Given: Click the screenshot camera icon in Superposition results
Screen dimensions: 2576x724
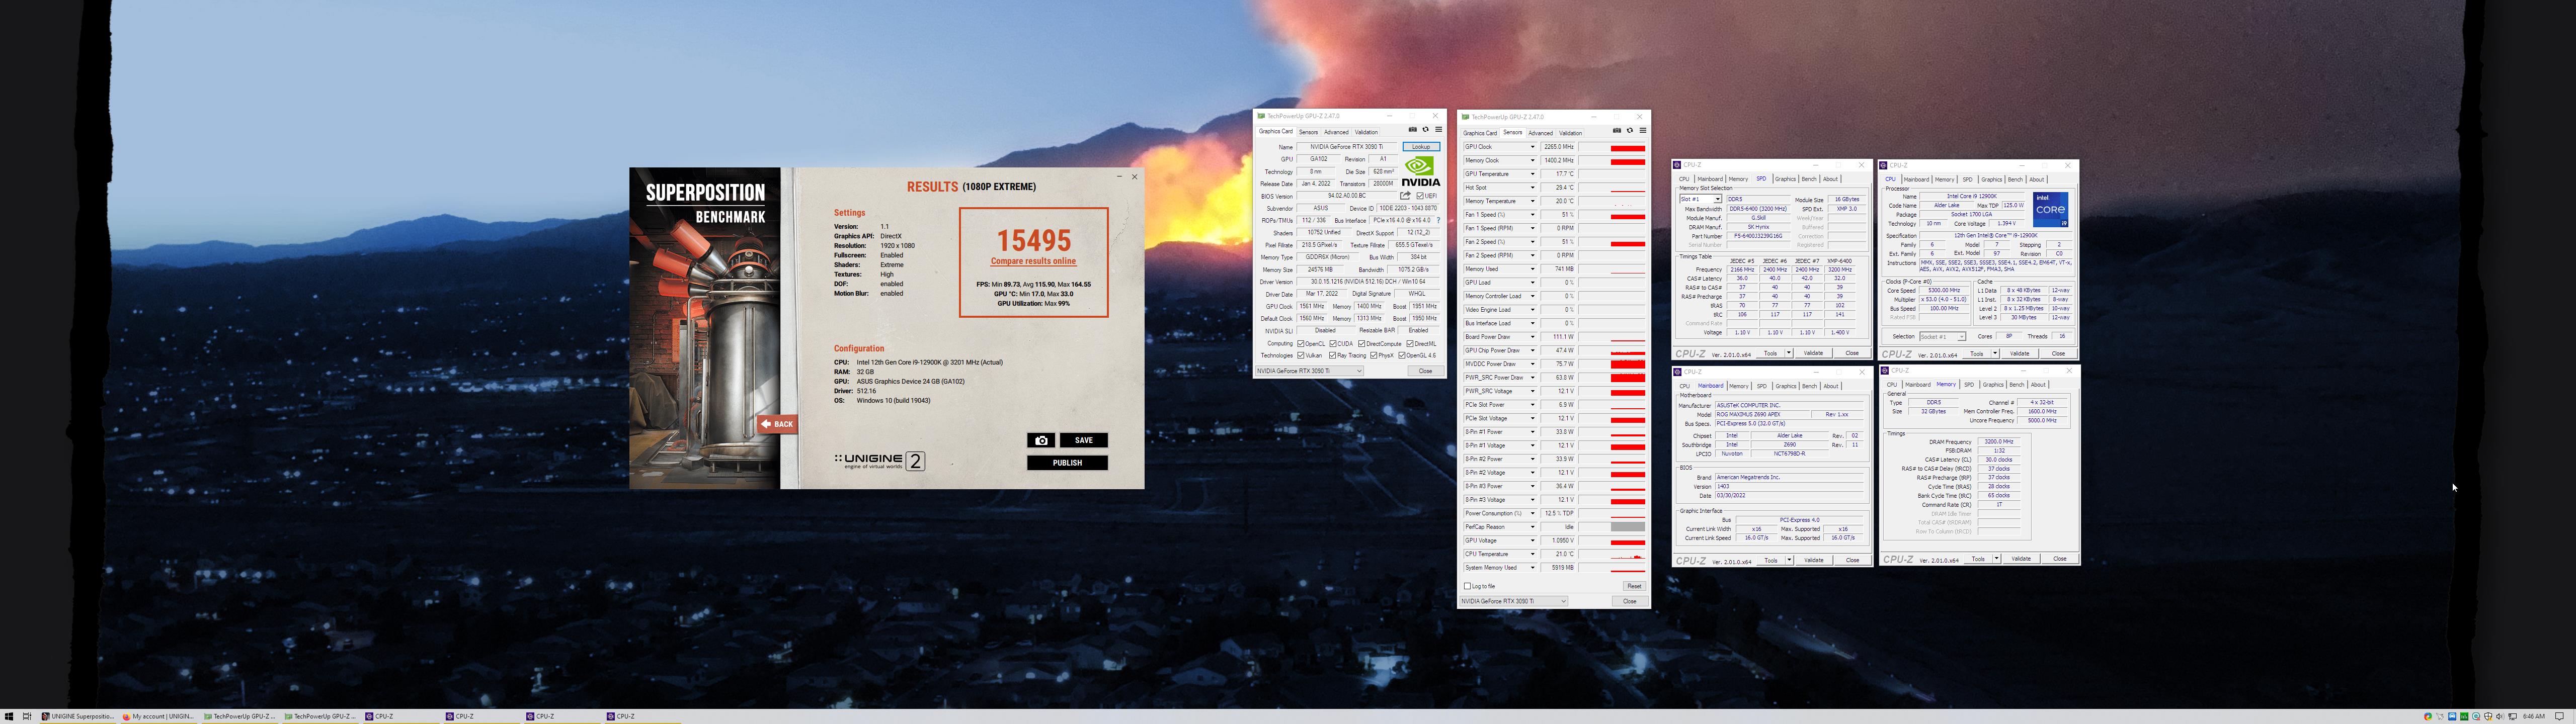Looking at the screenshot, I should click(x=1041, y=440).
